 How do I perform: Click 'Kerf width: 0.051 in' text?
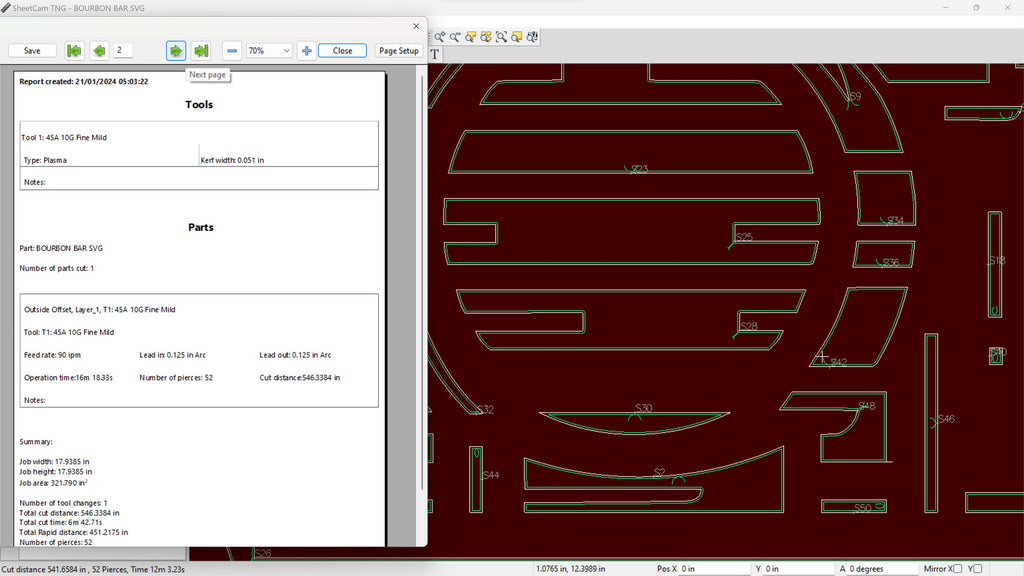click(232, 160)
